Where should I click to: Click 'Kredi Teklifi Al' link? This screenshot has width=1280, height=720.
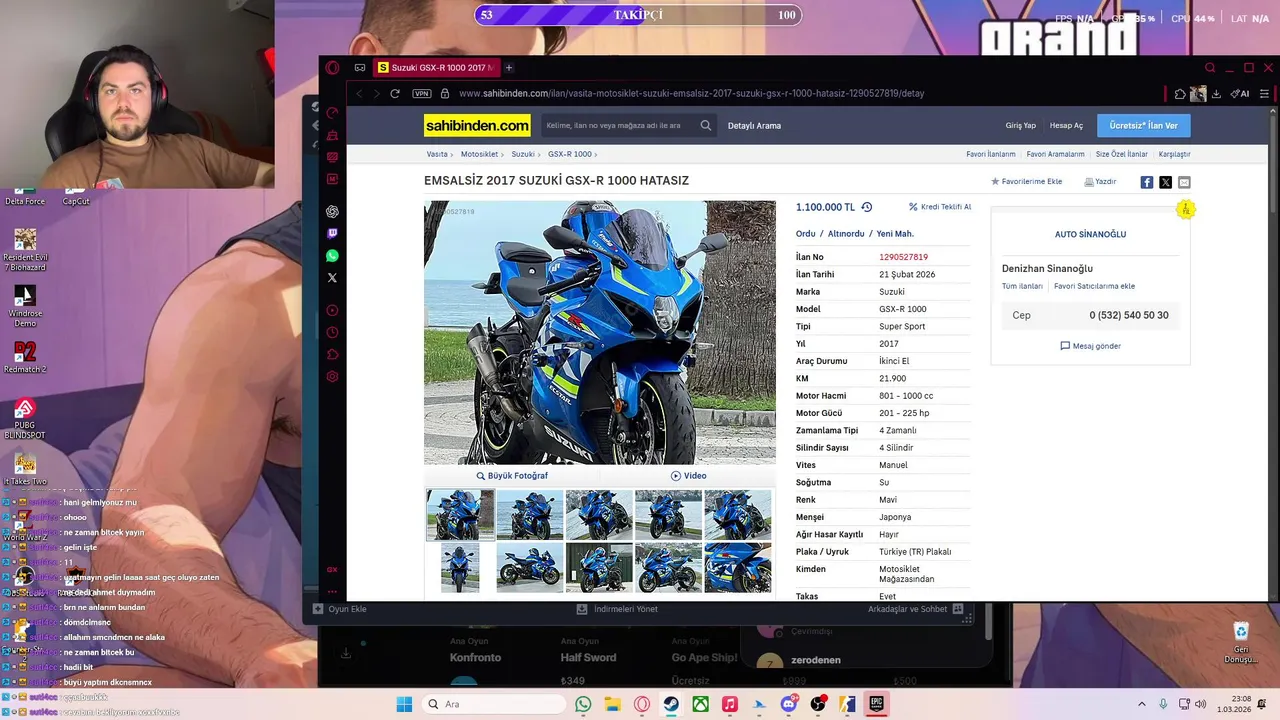(940, 207)
